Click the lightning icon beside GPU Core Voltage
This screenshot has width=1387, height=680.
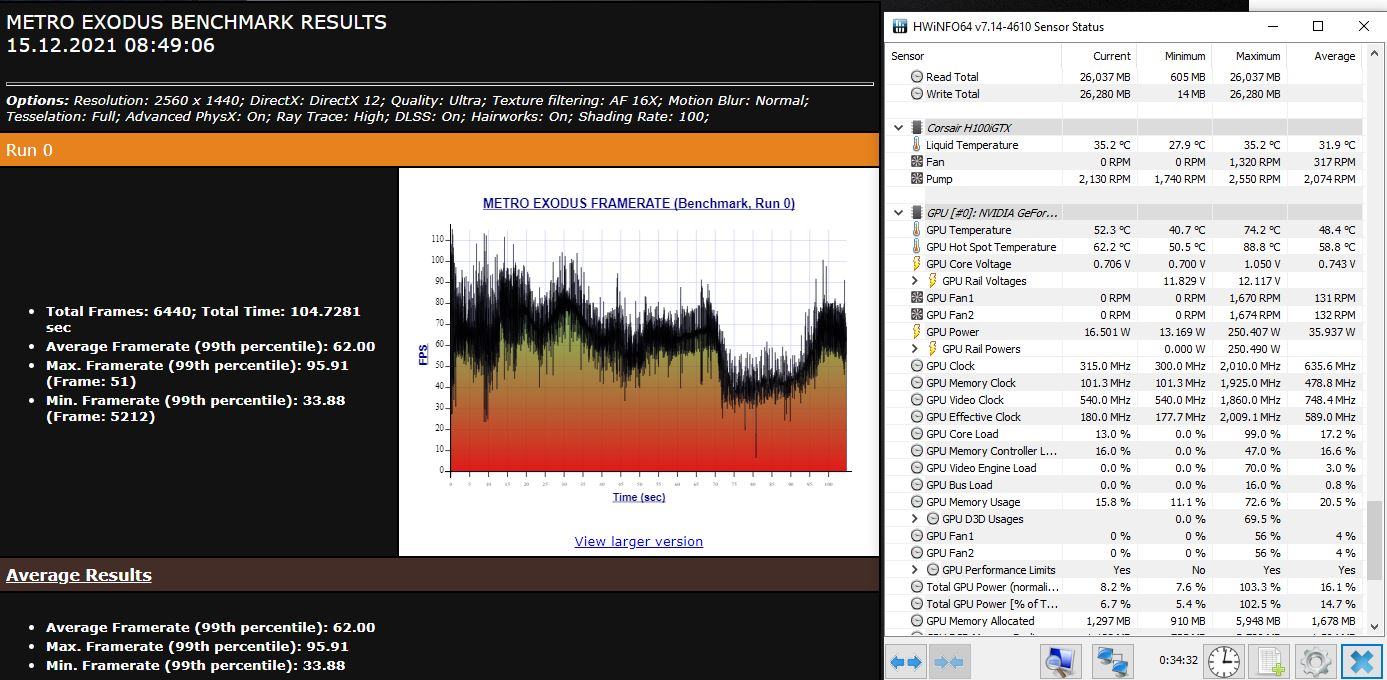[917, 264]
